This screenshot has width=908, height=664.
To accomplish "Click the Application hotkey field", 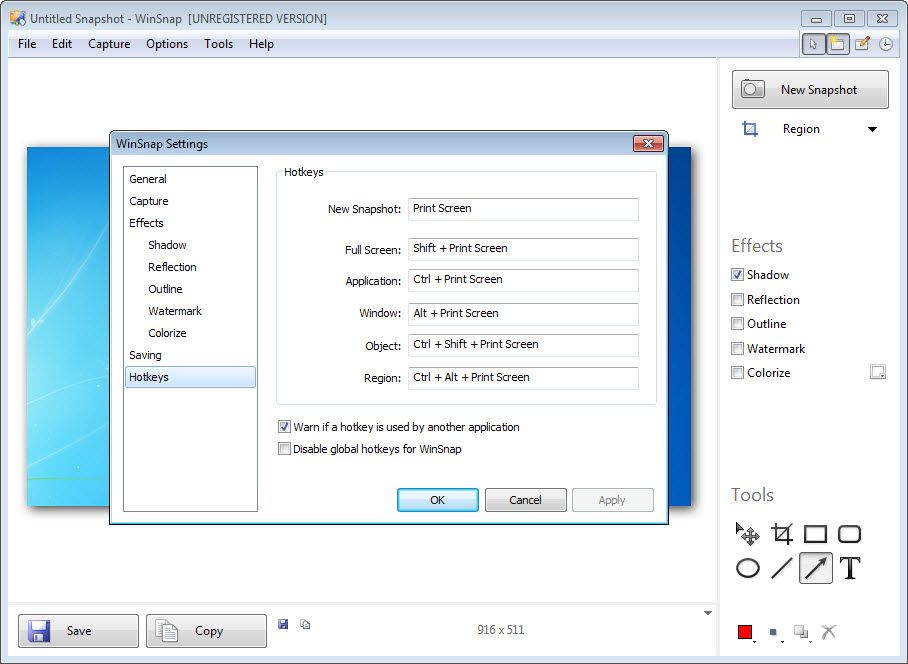I will [523, 280].
